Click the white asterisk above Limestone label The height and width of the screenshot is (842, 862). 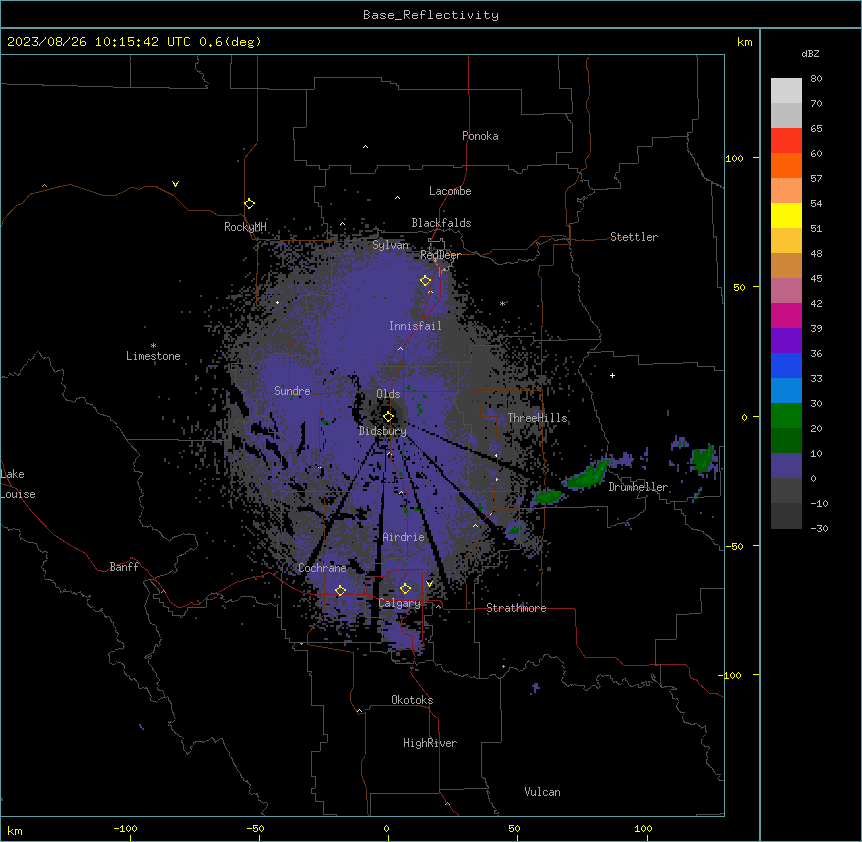click(153, 346)
